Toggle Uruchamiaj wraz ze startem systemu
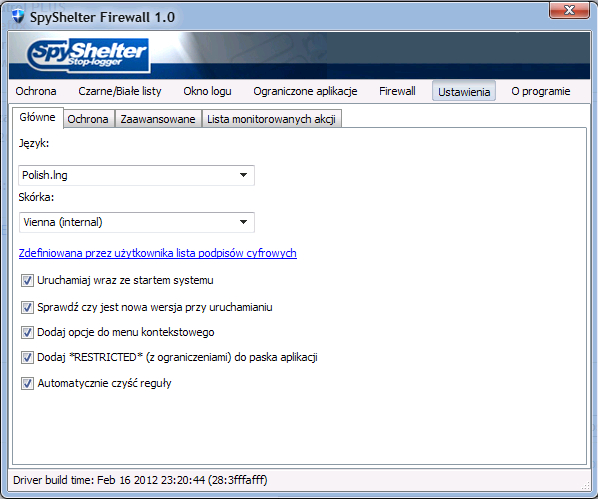Viewport: 598px width, 499px height. (27, 281)
